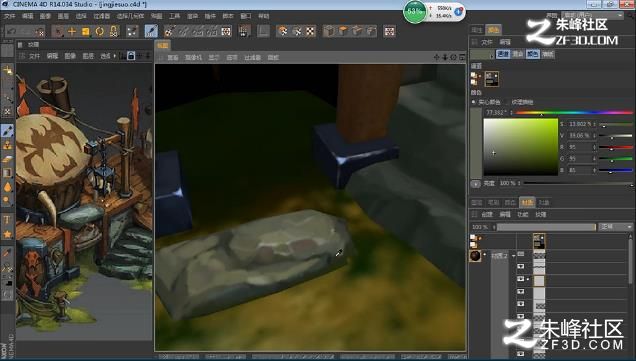The image size is (636, 361).
Task: Open last menu in lower-right materials panel
Action: click(x=541, y=215)
